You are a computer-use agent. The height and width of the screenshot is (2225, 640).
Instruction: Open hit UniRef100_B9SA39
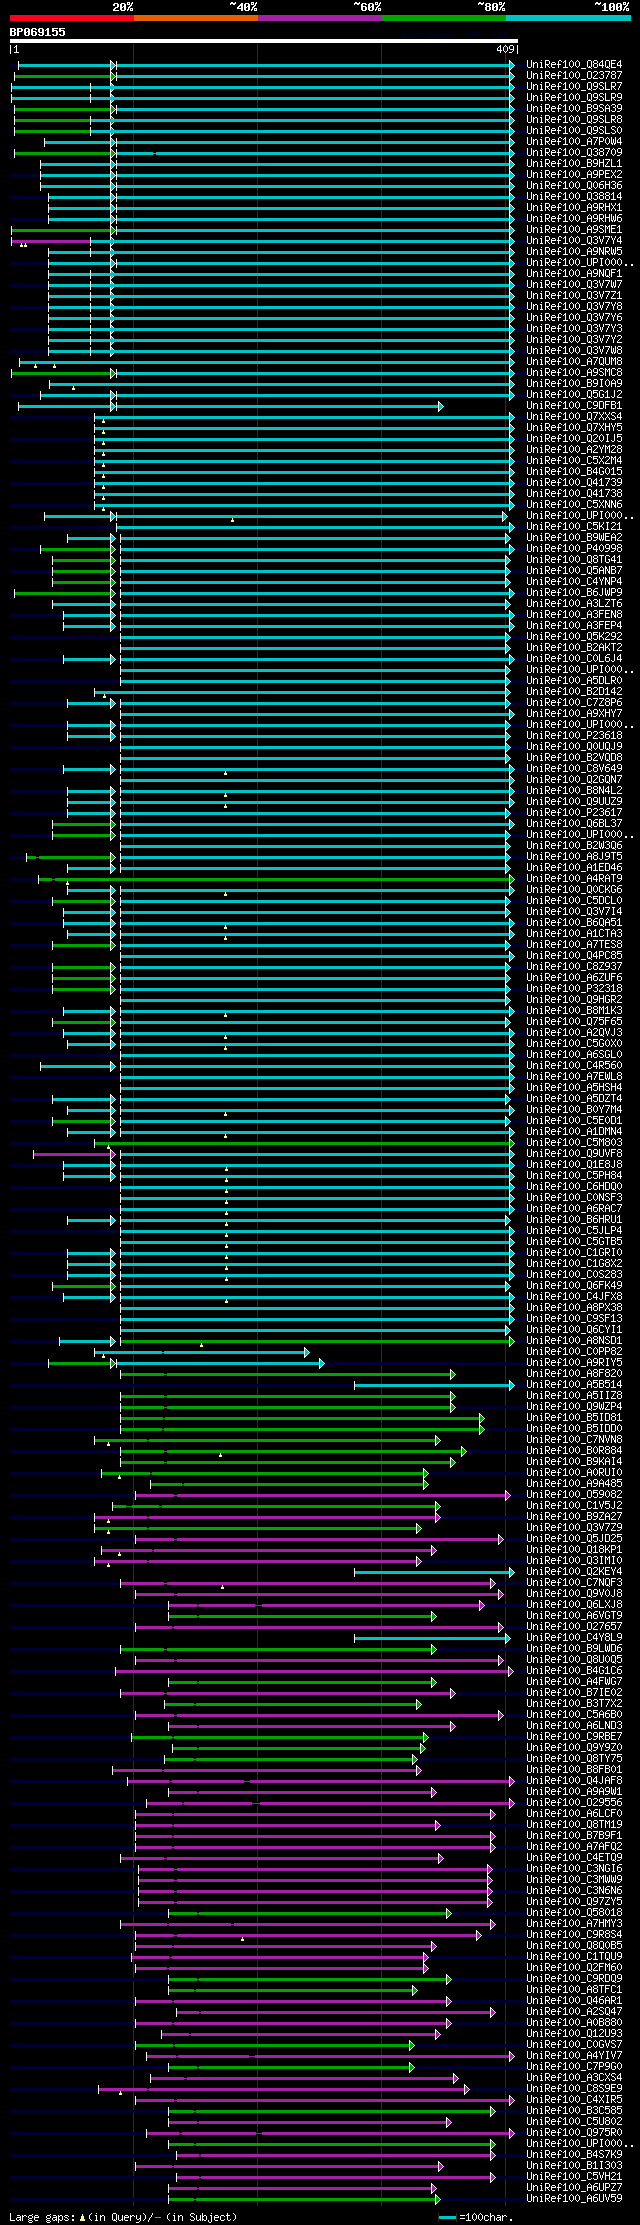pos(574,109)
